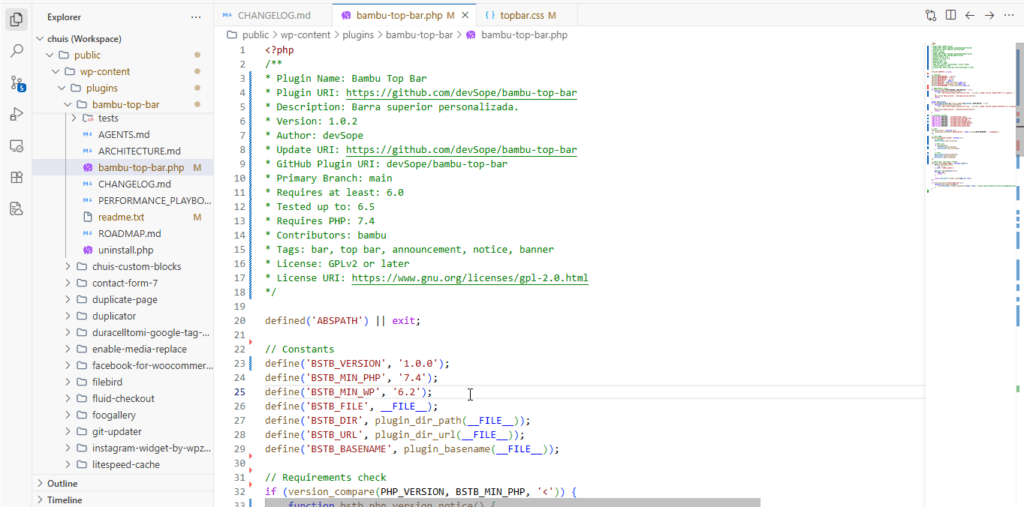Expand the duracelltomi-google-tag folder
This screenshot has height=507, width=1024.
point(68,333)
